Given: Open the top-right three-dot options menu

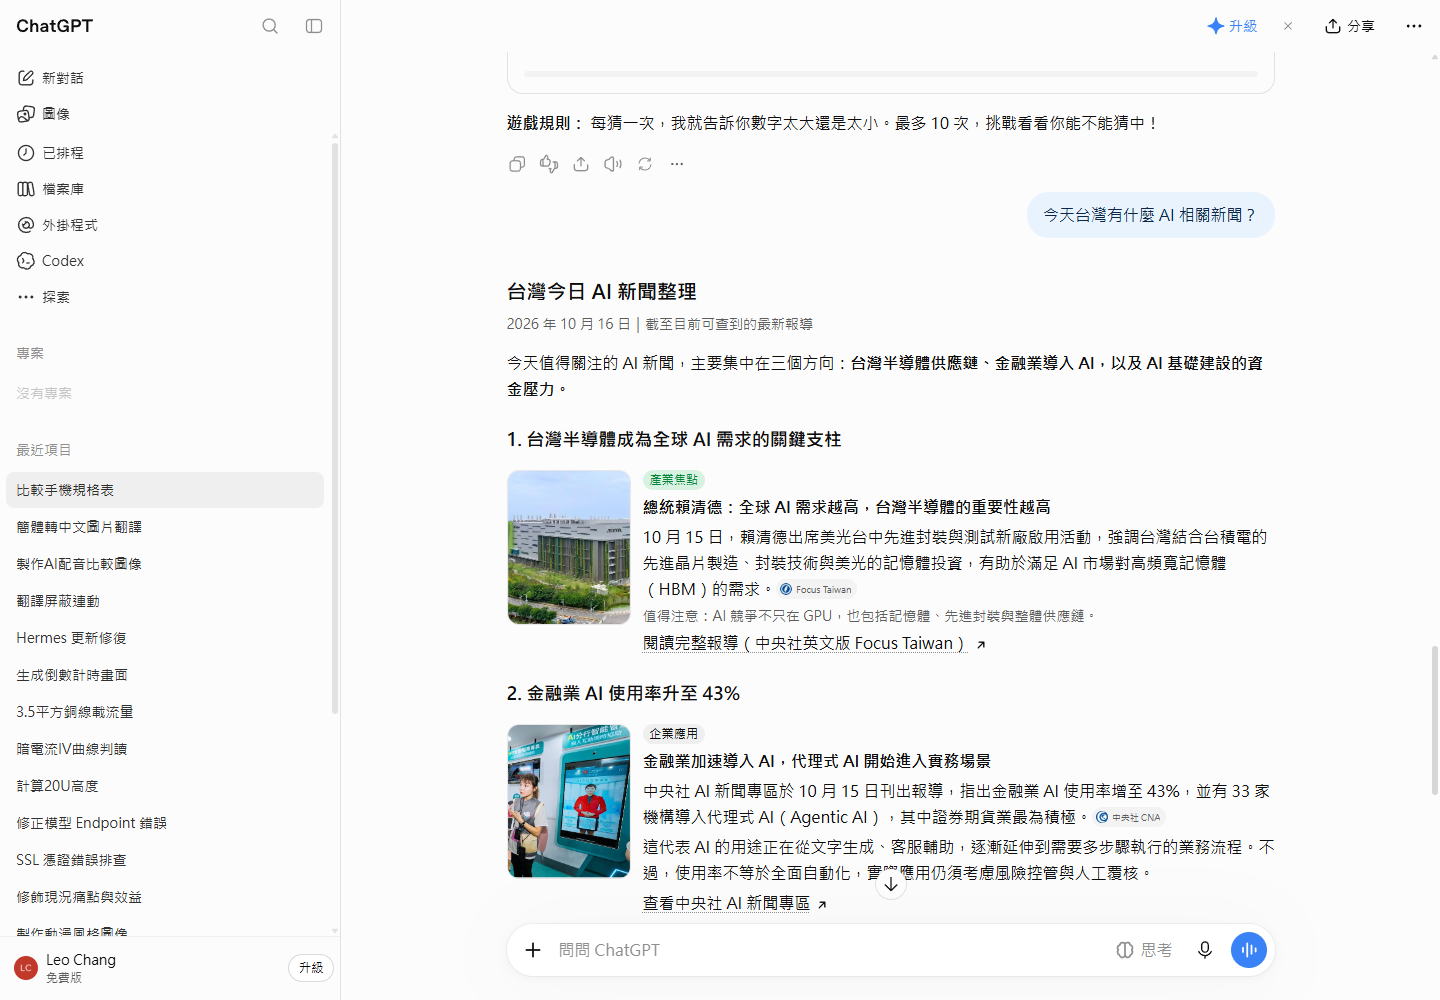Looking at the screenshot, I should pyautogui.click(x=1413, y=26).
